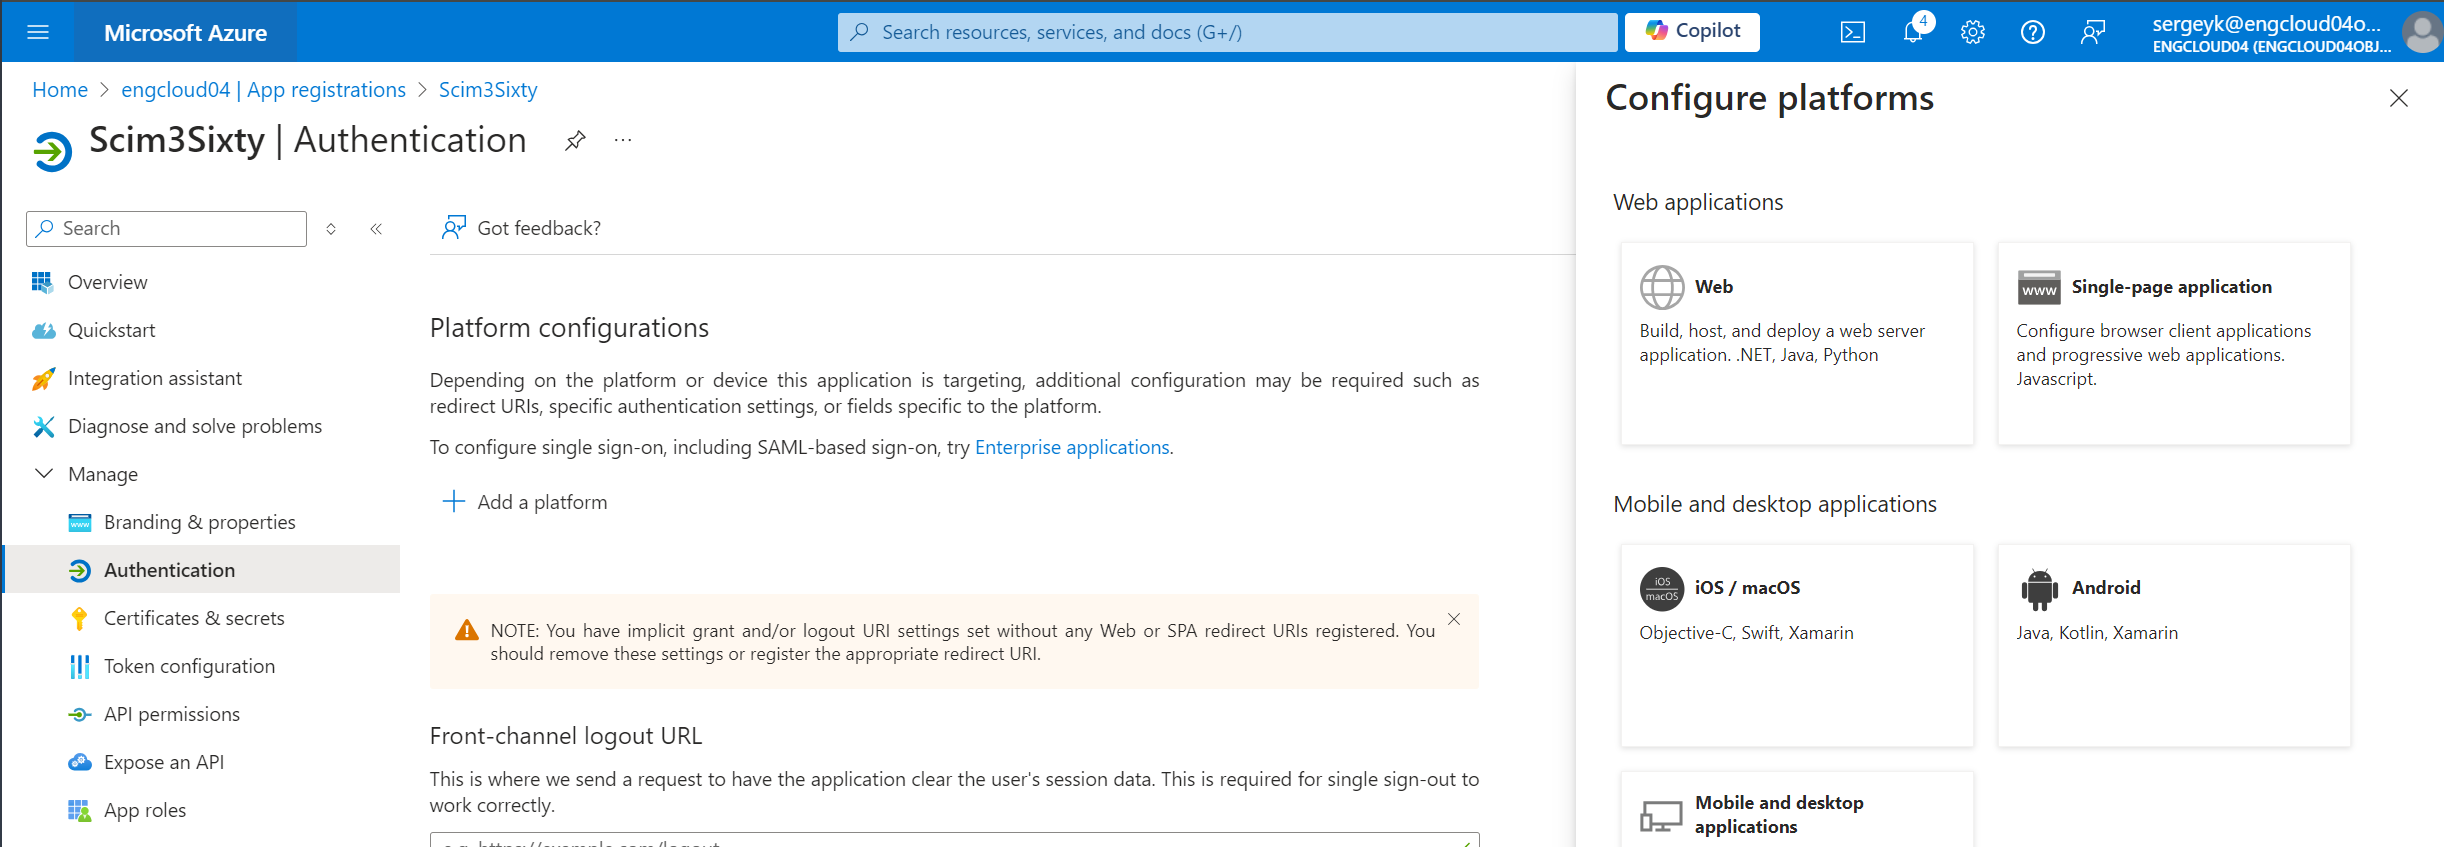Select the Android platform card

[x=2173, y=645]
